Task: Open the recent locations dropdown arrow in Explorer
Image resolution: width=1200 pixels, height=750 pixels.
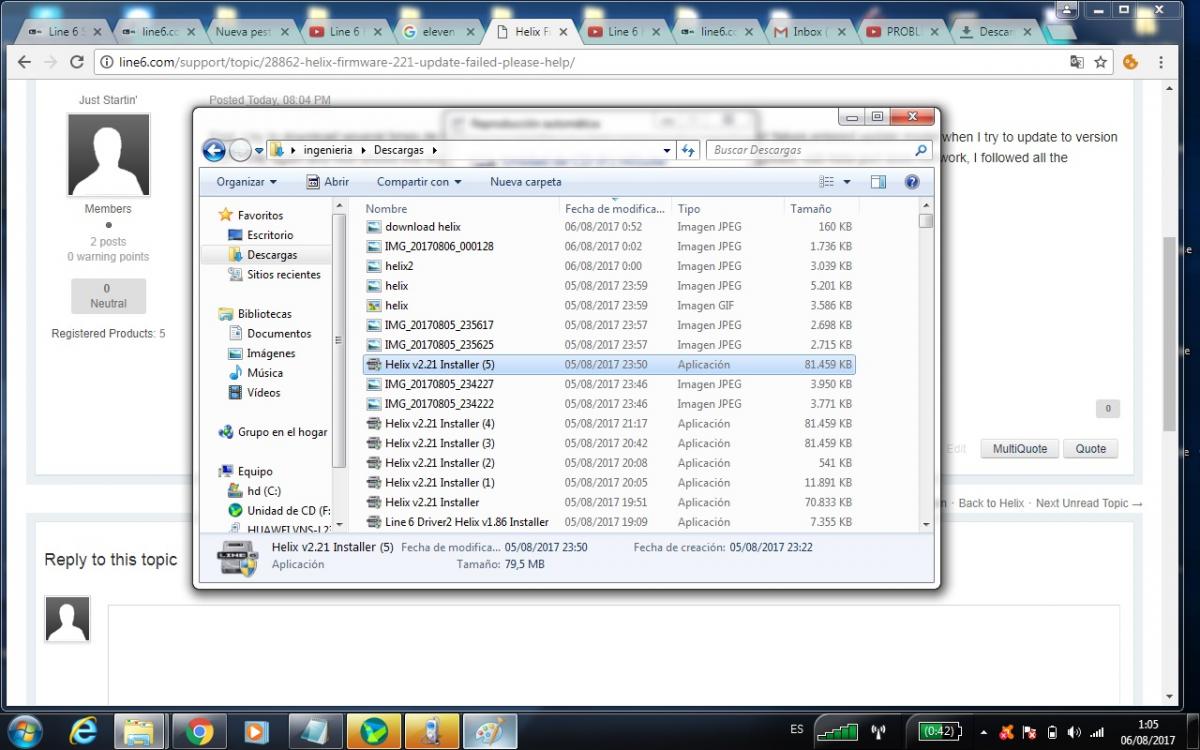Action: pos(259,151)
